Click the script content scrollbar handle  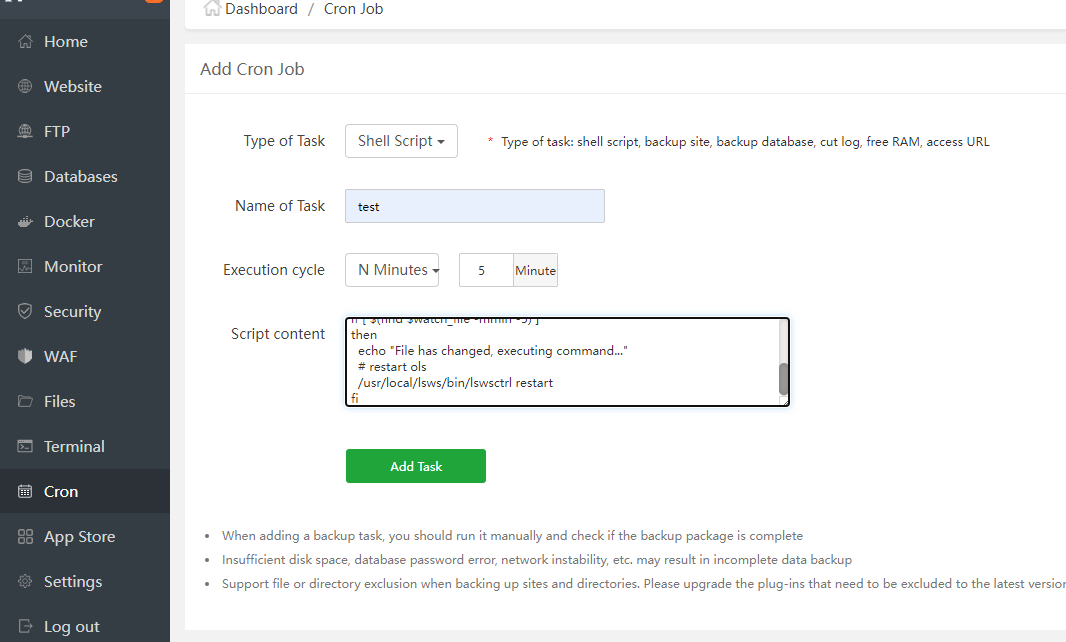[x=784, y=379]
